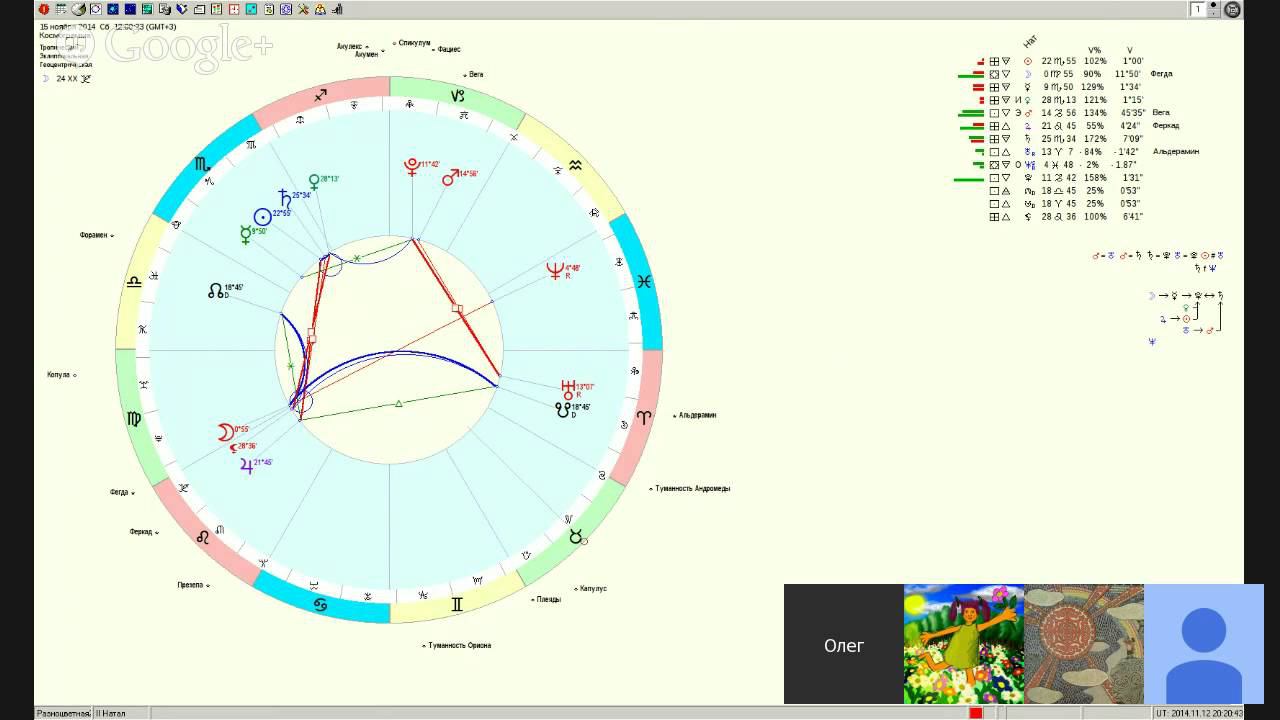Click the globe toolbar icon
The height and width of the screenshot is (720, 1280).
78,9
